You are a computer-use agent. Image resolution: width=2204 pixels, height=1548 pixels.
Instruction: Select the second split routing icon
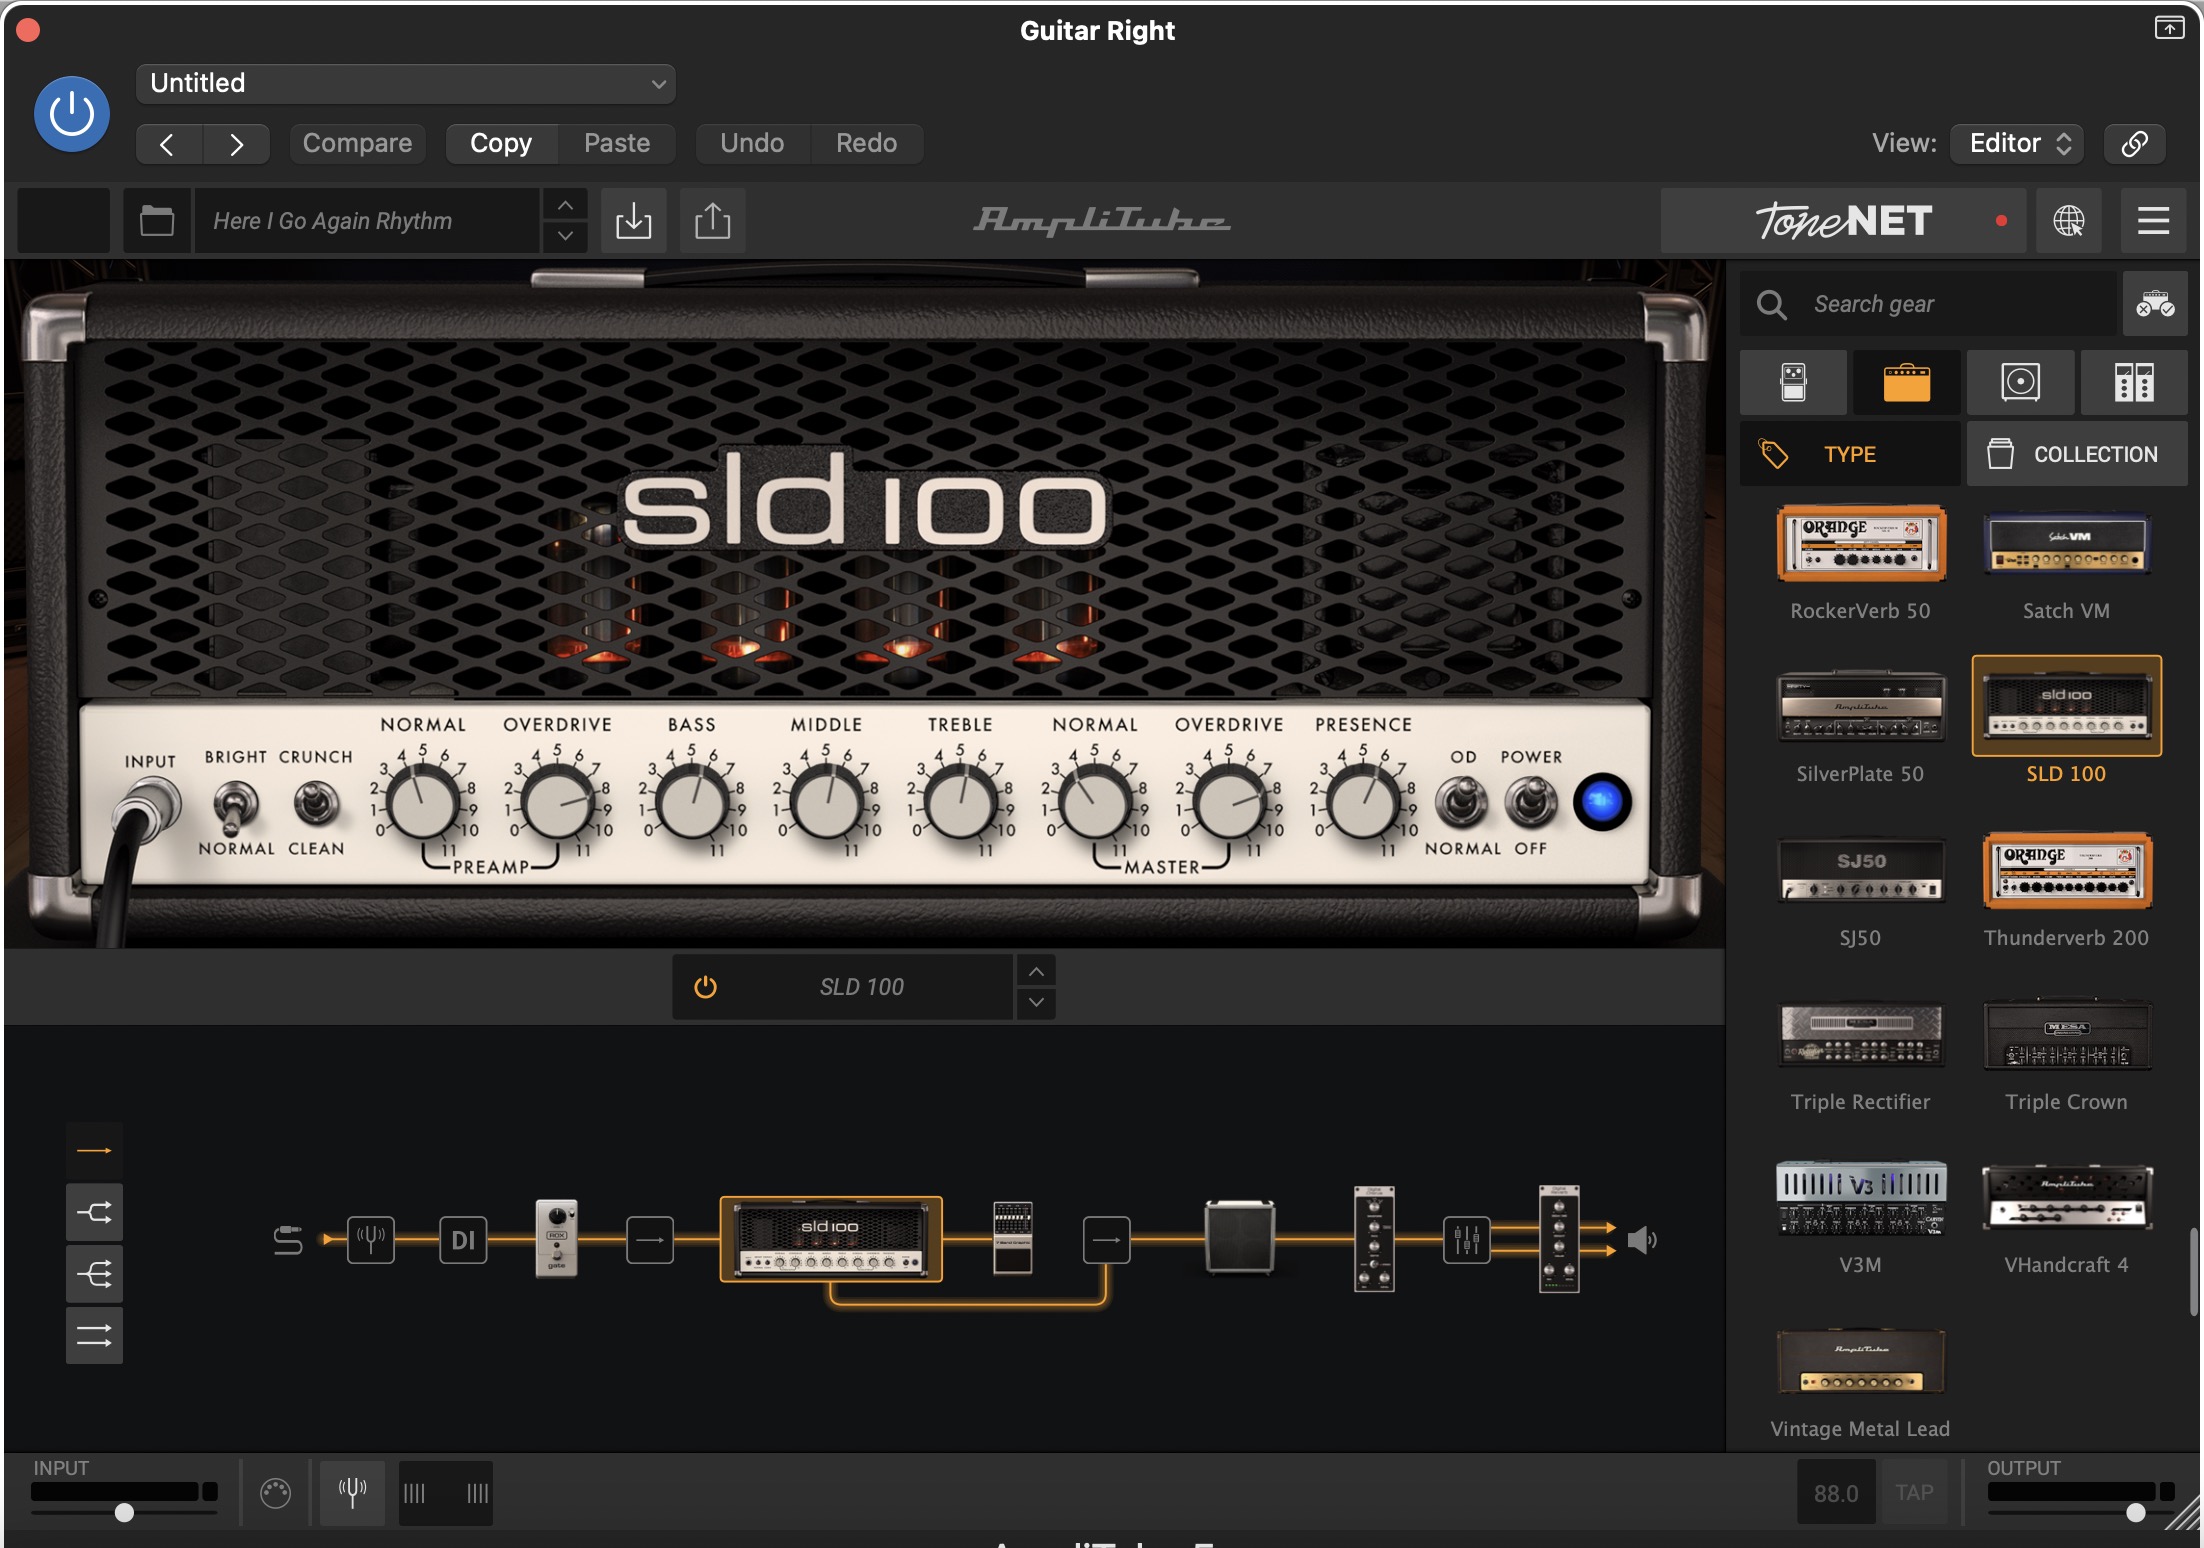94,1213
